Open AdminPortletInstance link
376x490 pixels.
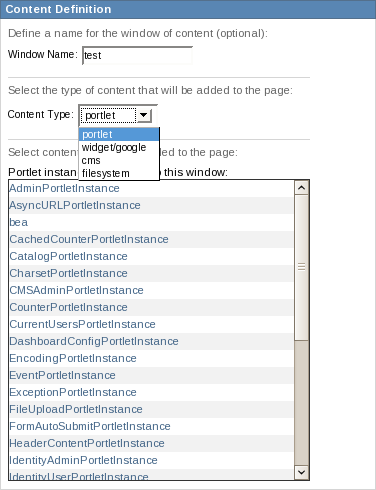(x=64, y=188)
